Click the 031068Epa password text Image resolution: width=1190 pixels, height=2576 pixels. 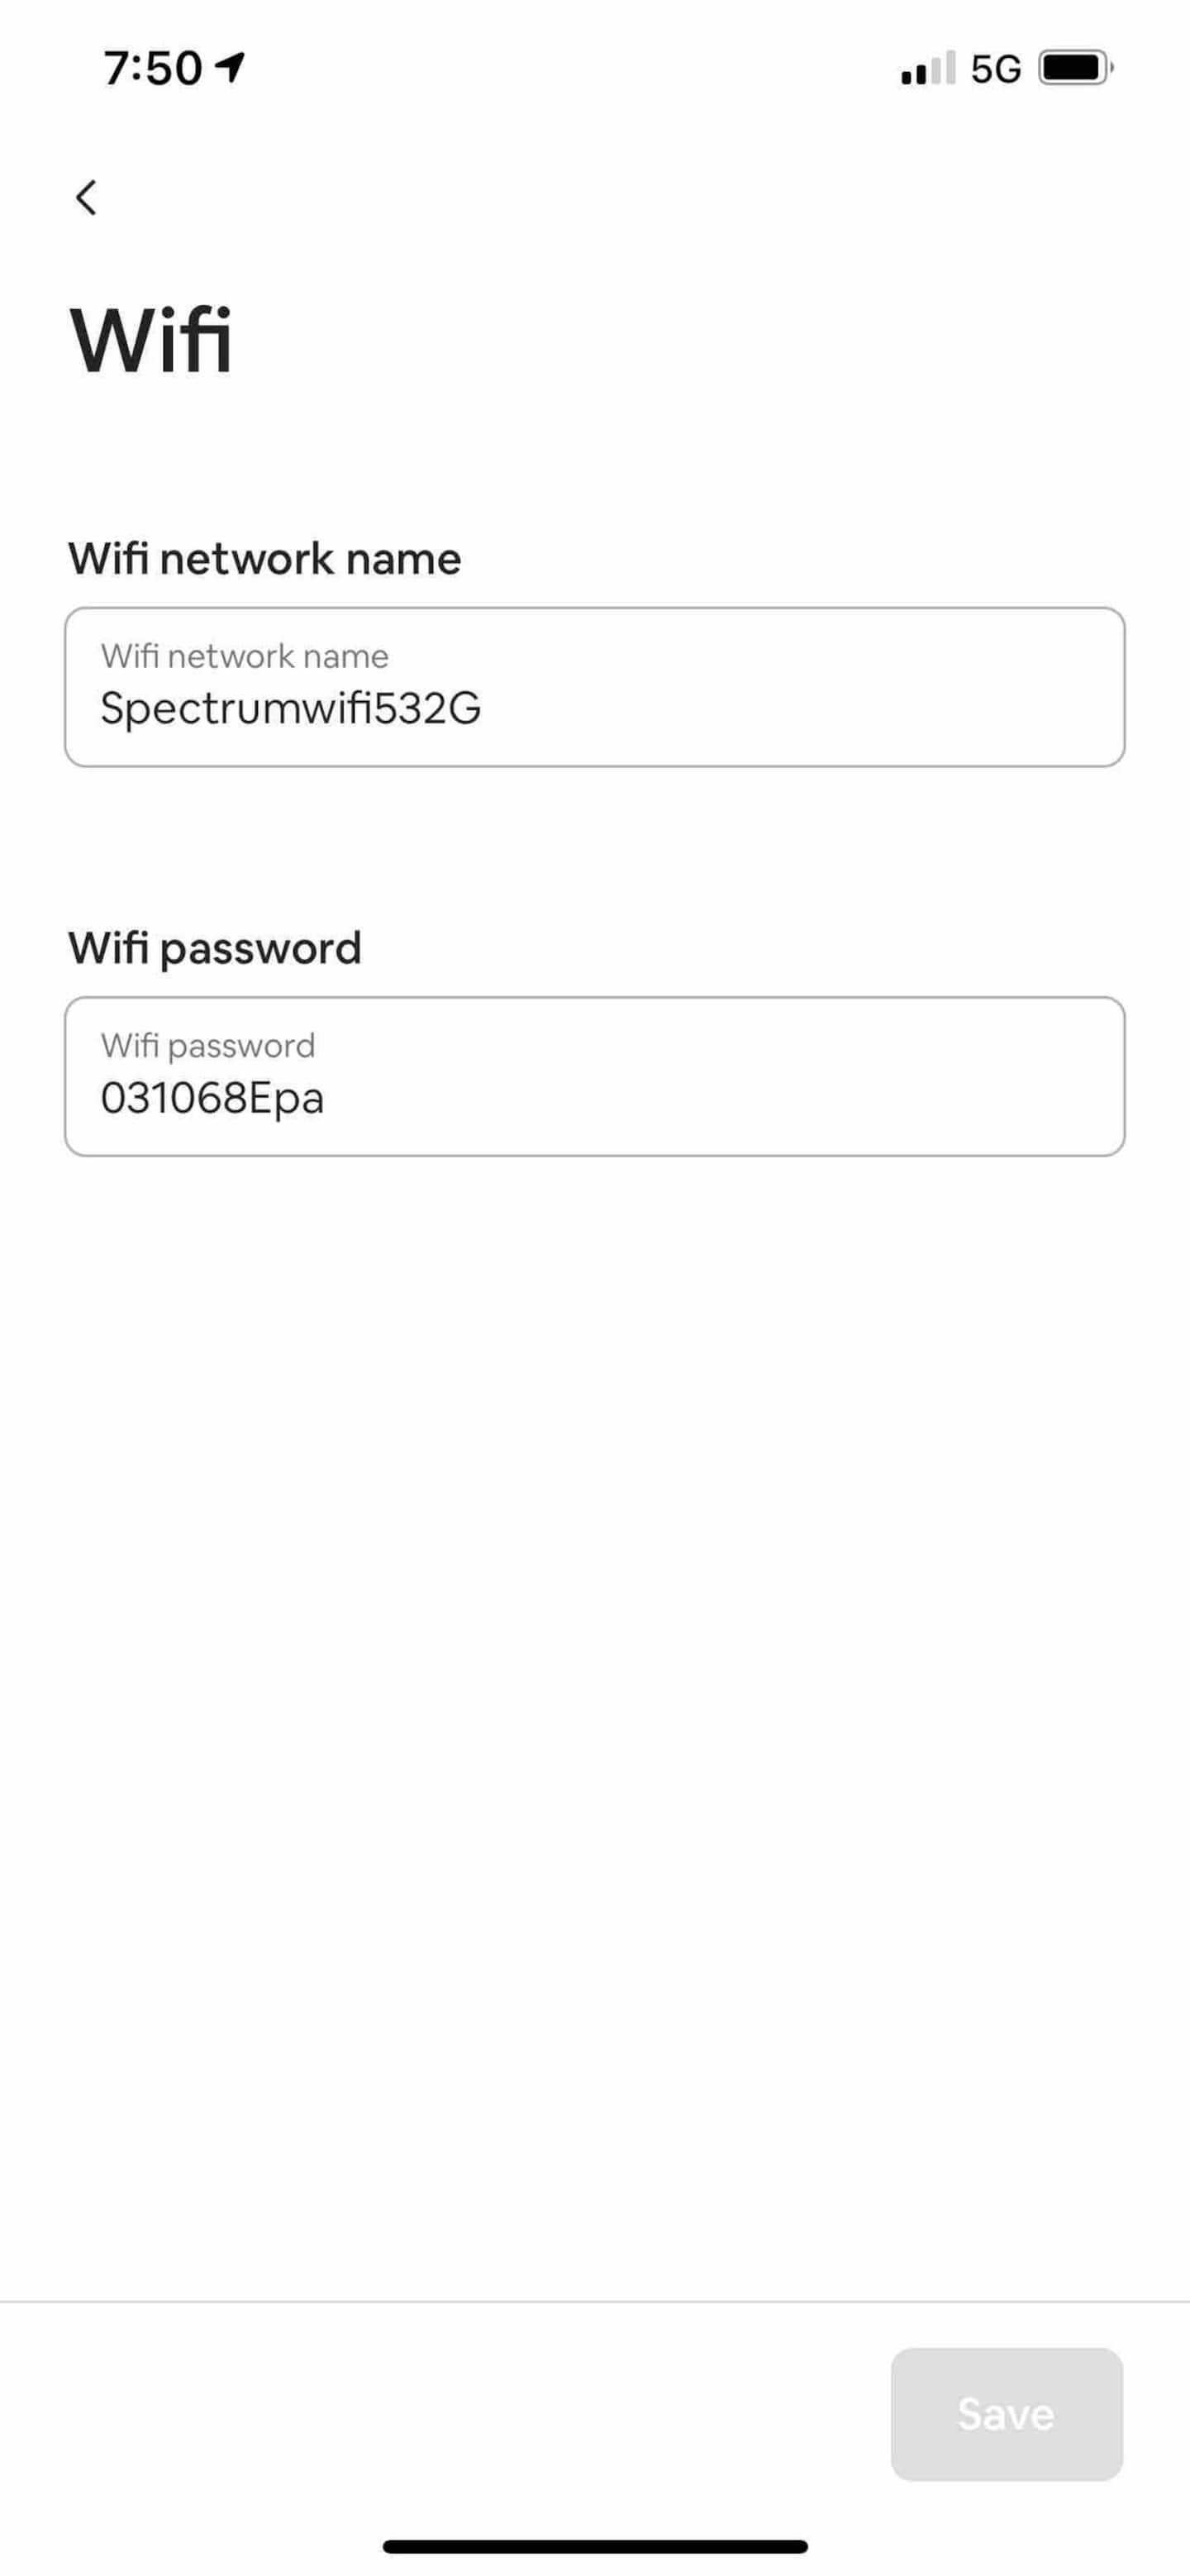(212, 1098)
